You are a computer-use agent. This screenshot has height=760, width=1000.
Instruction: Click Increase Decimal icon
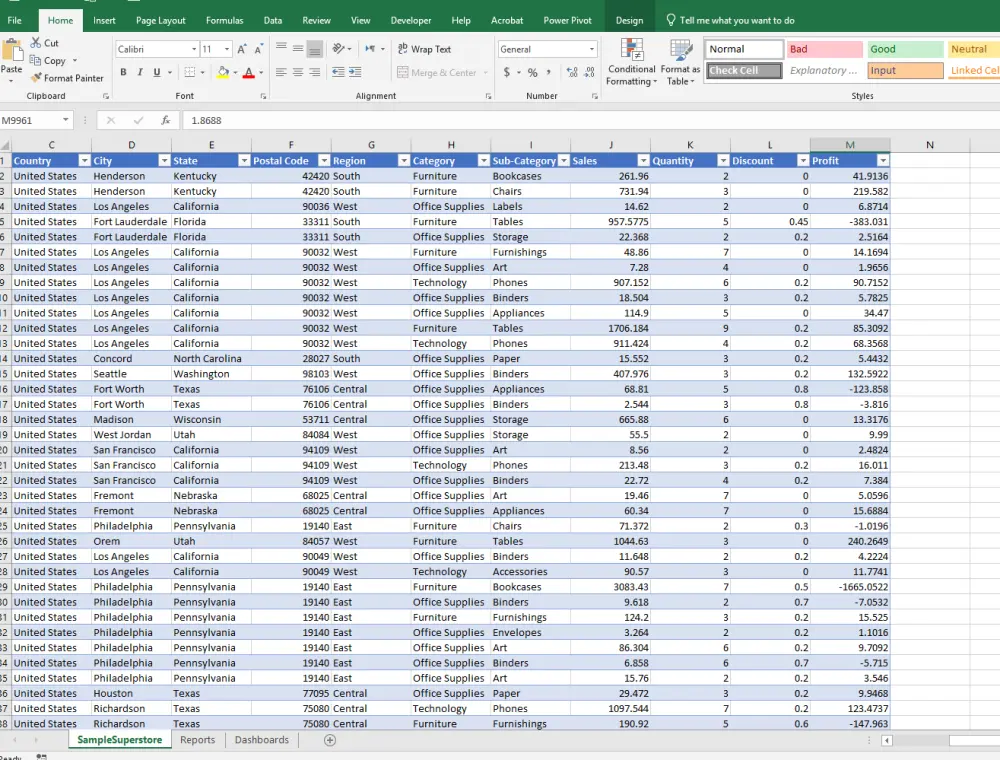tap(572, 72)
